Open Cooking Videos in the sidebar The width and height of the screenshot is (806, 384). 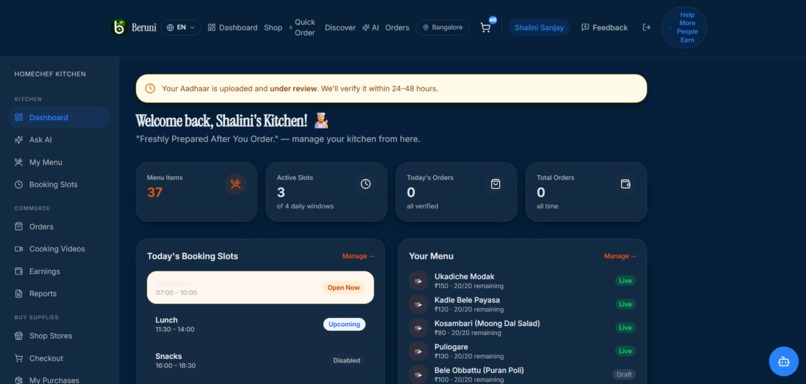(59, 249)
